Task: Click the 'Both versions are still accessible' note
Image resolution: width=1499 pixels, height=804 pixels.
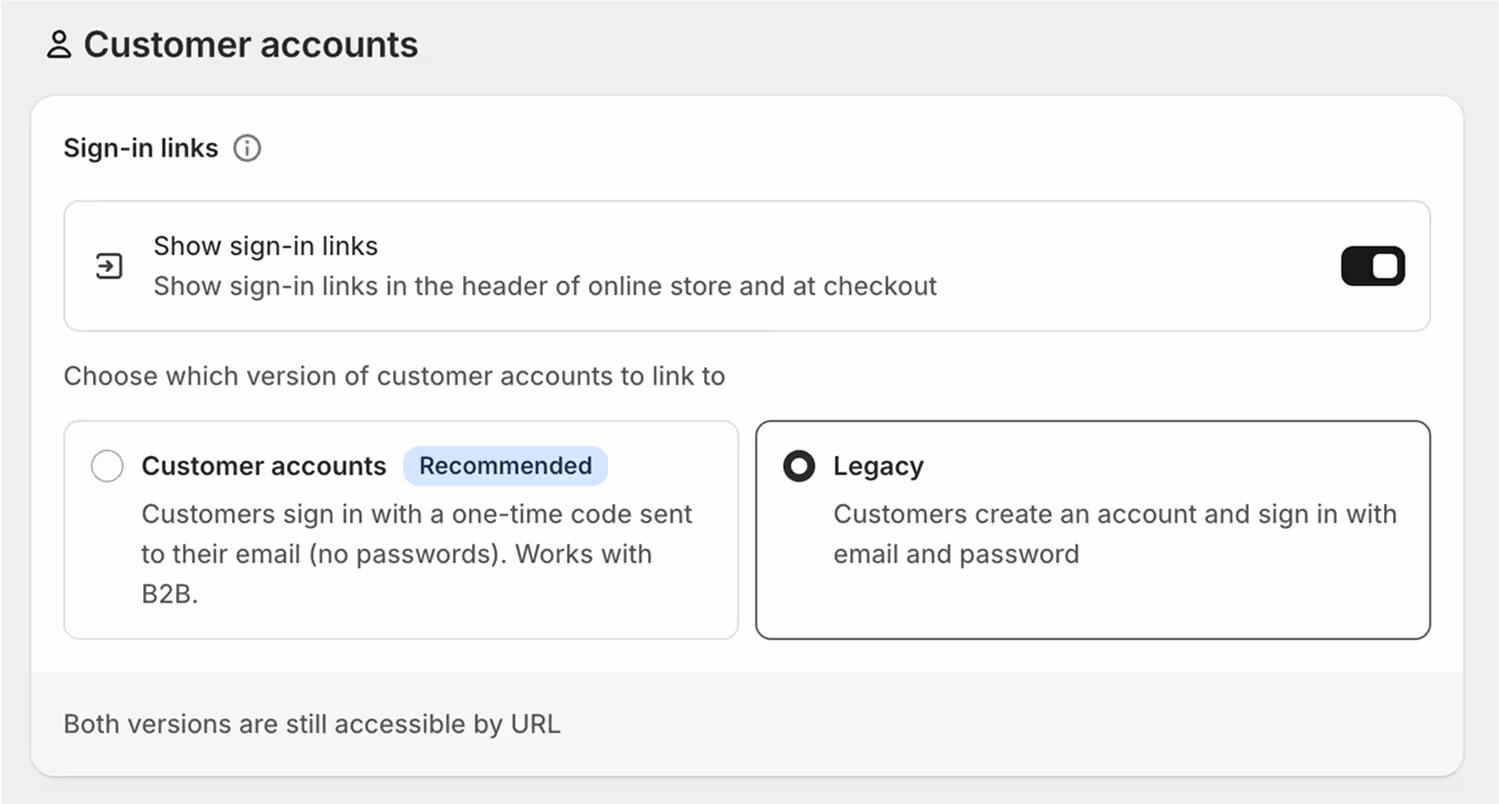Action: 312,724
